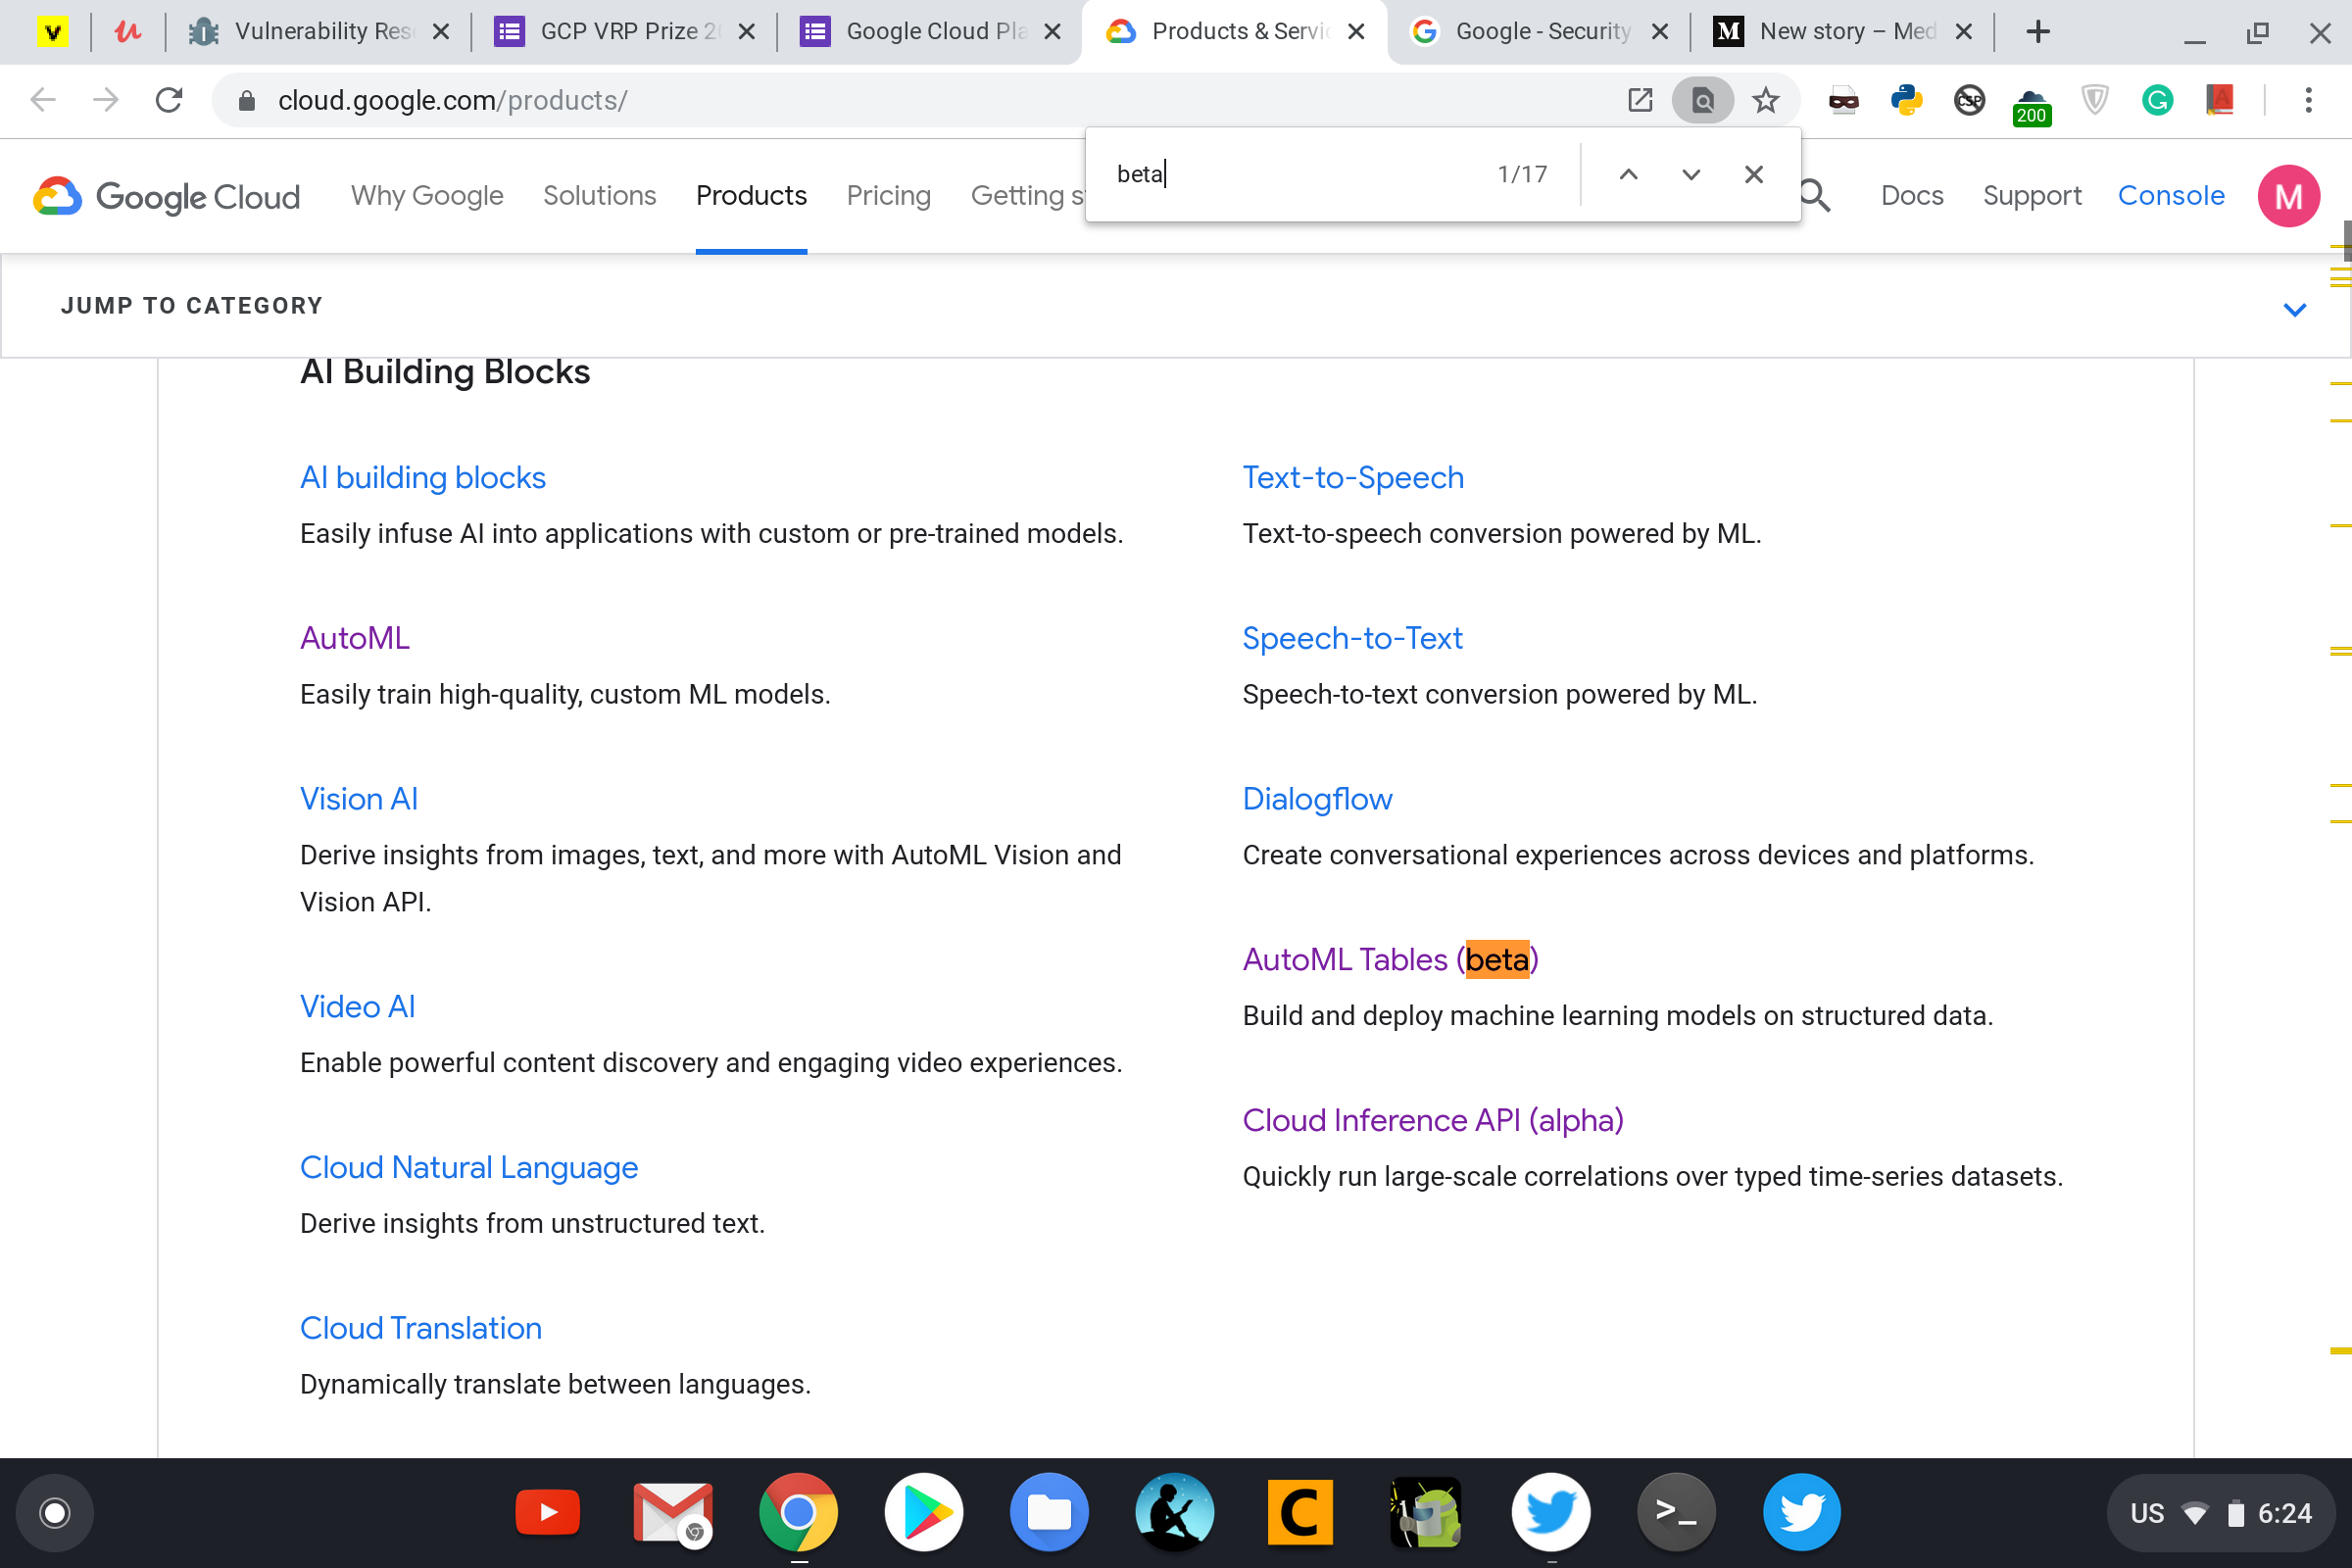Click the Python extension icon
This screenshot has height=1568, width=2352.
coord(1906,100)
